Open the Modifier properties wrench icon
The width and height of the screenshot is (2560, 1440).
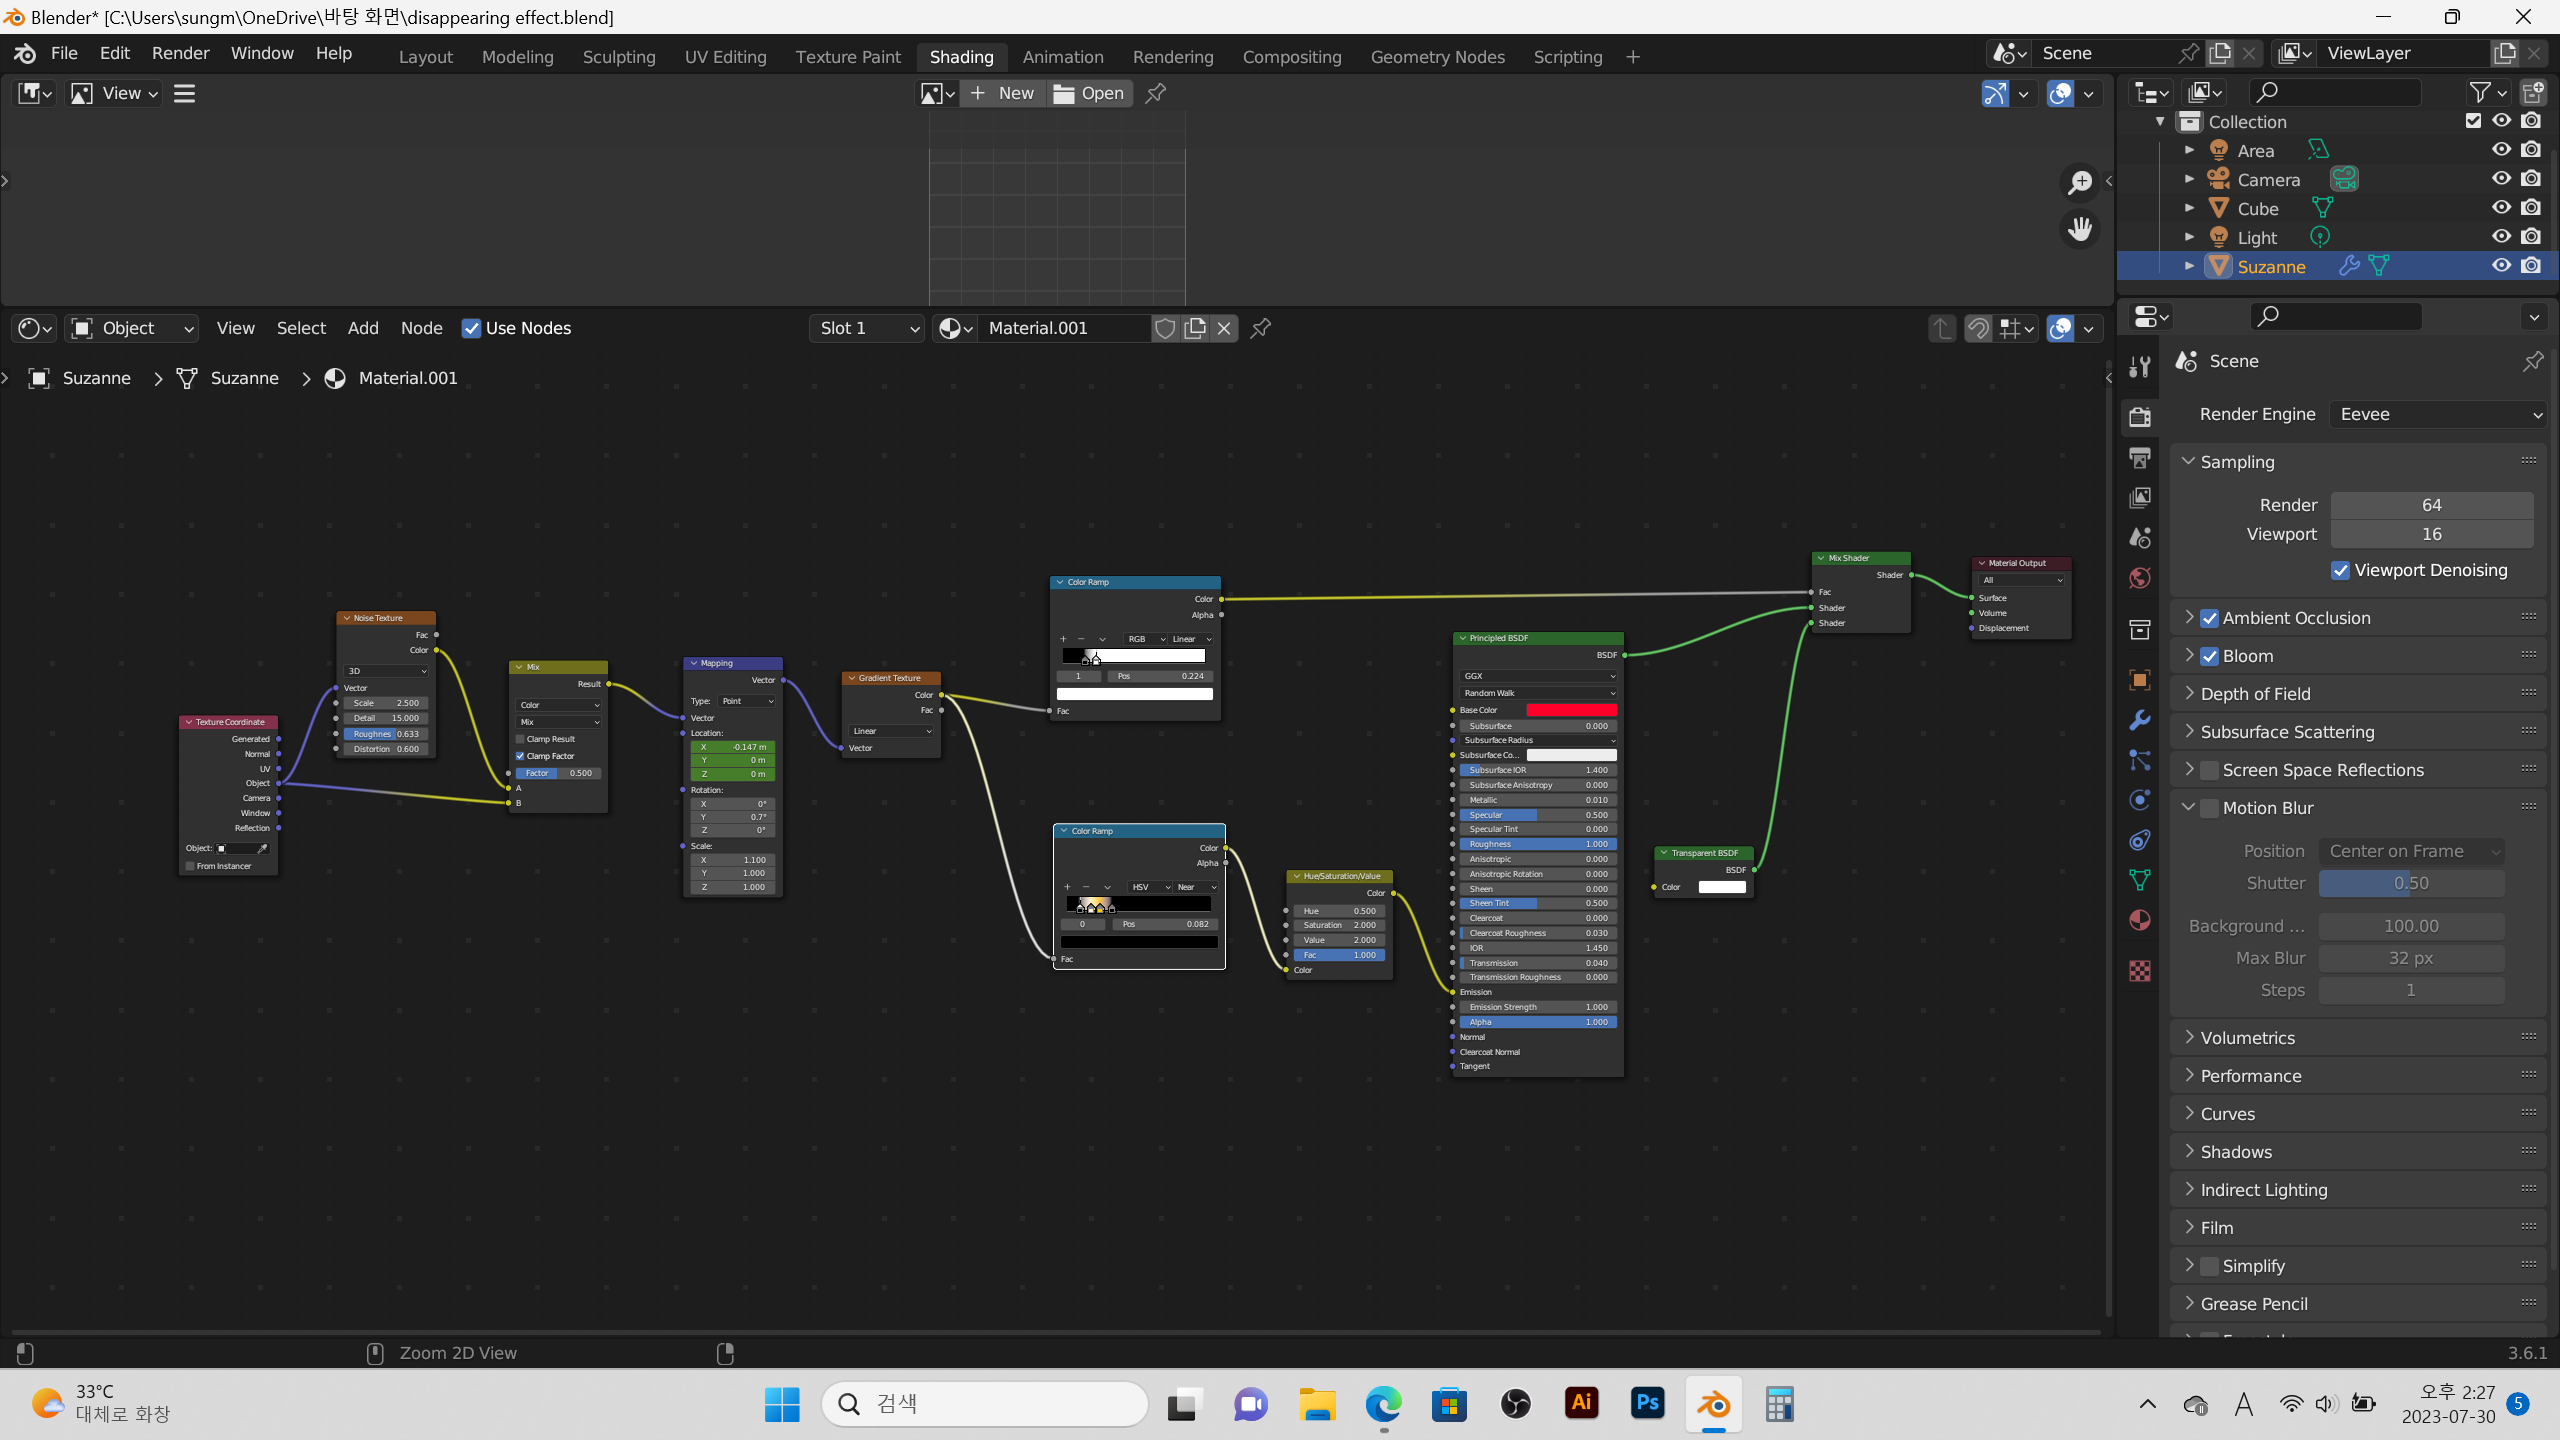click(x=2140, y=720)
